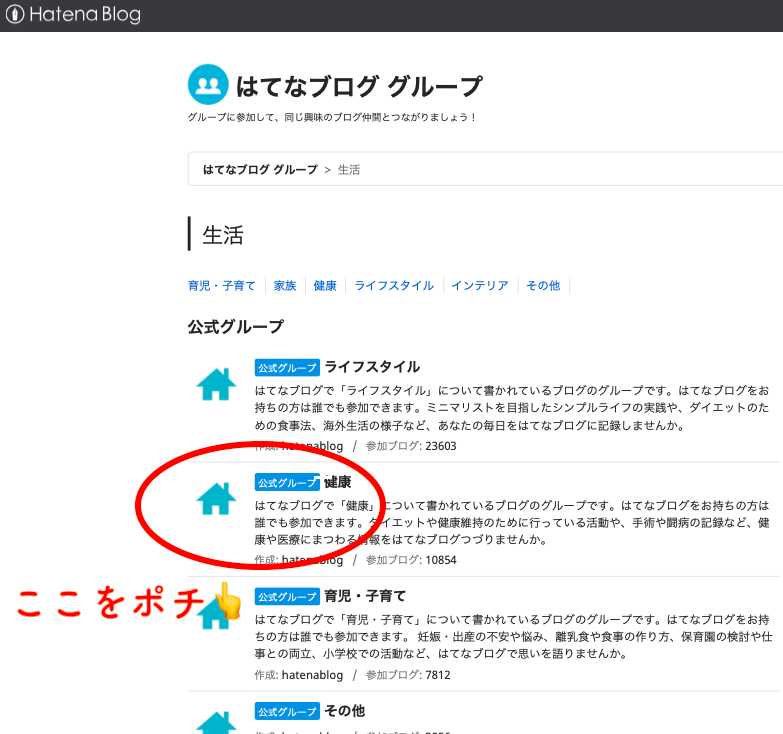Click the groups tagline under page title

click(332, 117)
